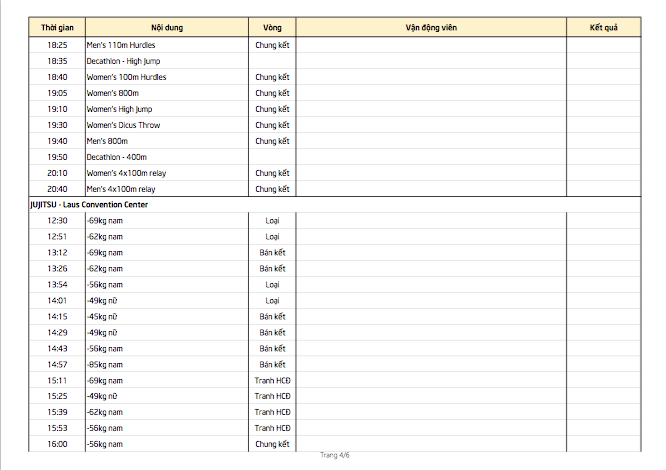Click the JUJITSU - Laus Convention Center heading

click(x=91, y=204)
